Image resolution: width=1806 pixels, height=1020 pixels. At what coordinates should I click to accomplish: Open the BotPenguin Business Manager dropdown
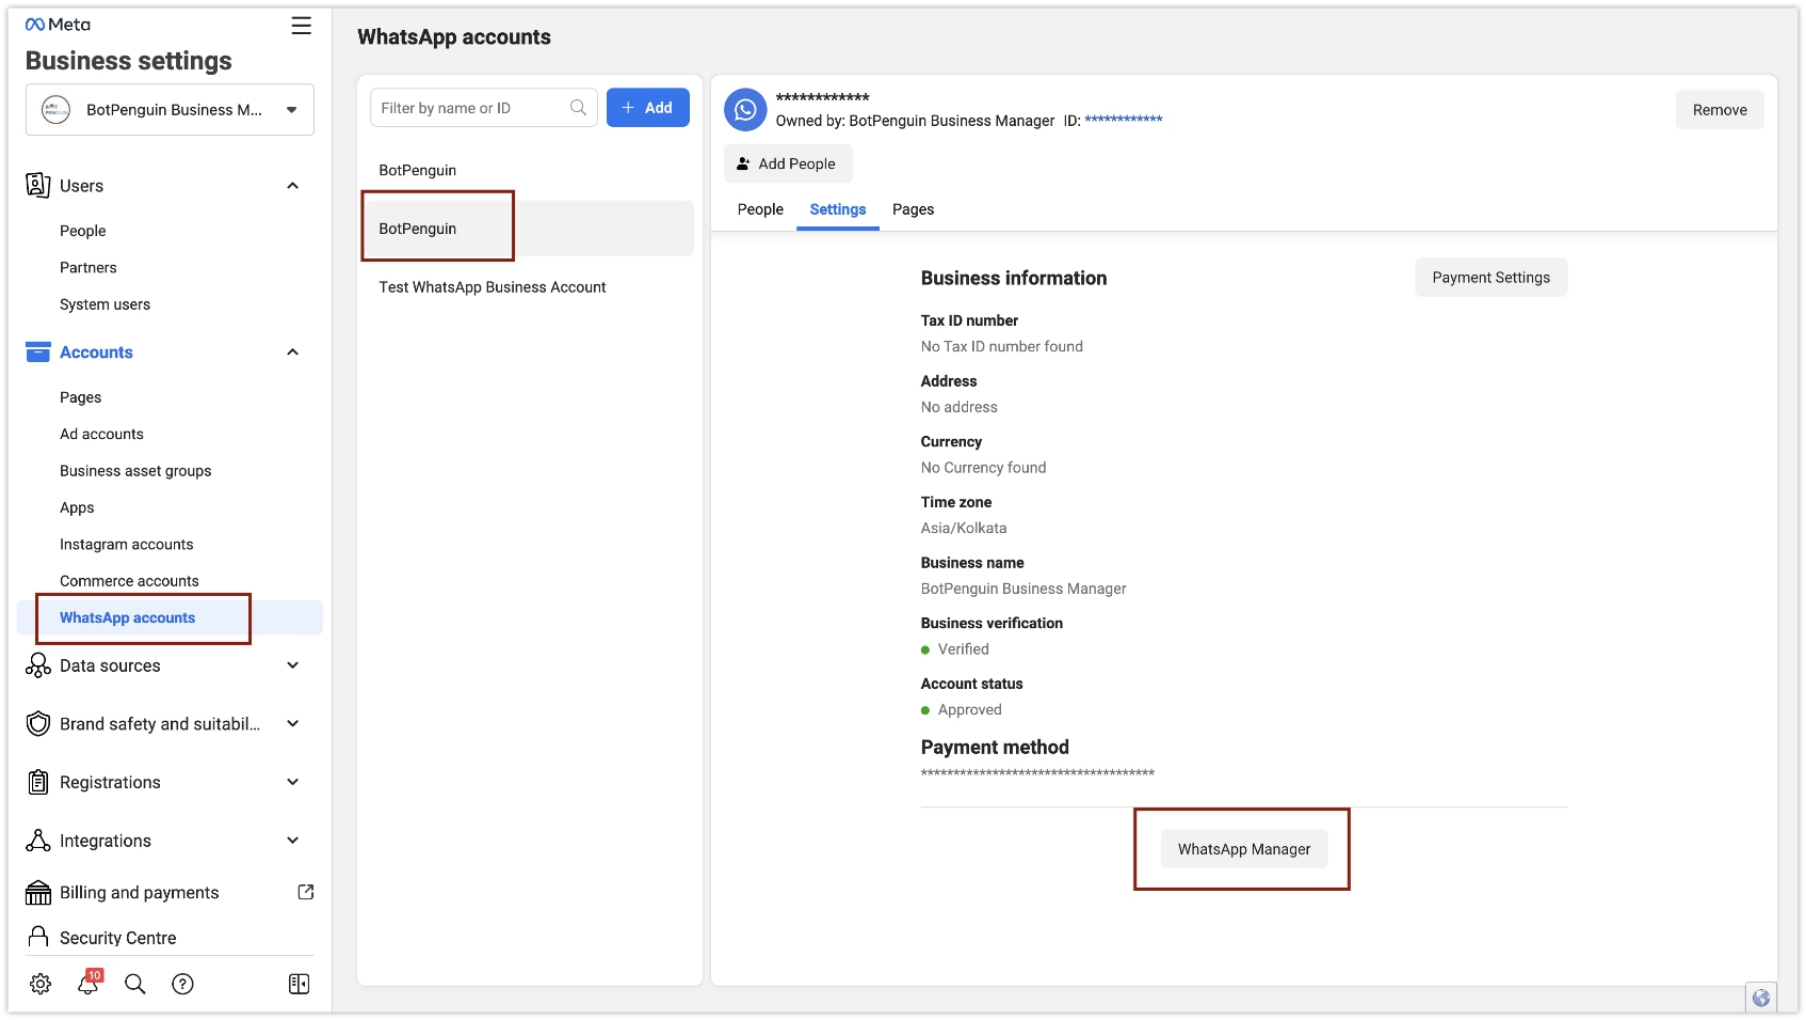pos(170,110)
